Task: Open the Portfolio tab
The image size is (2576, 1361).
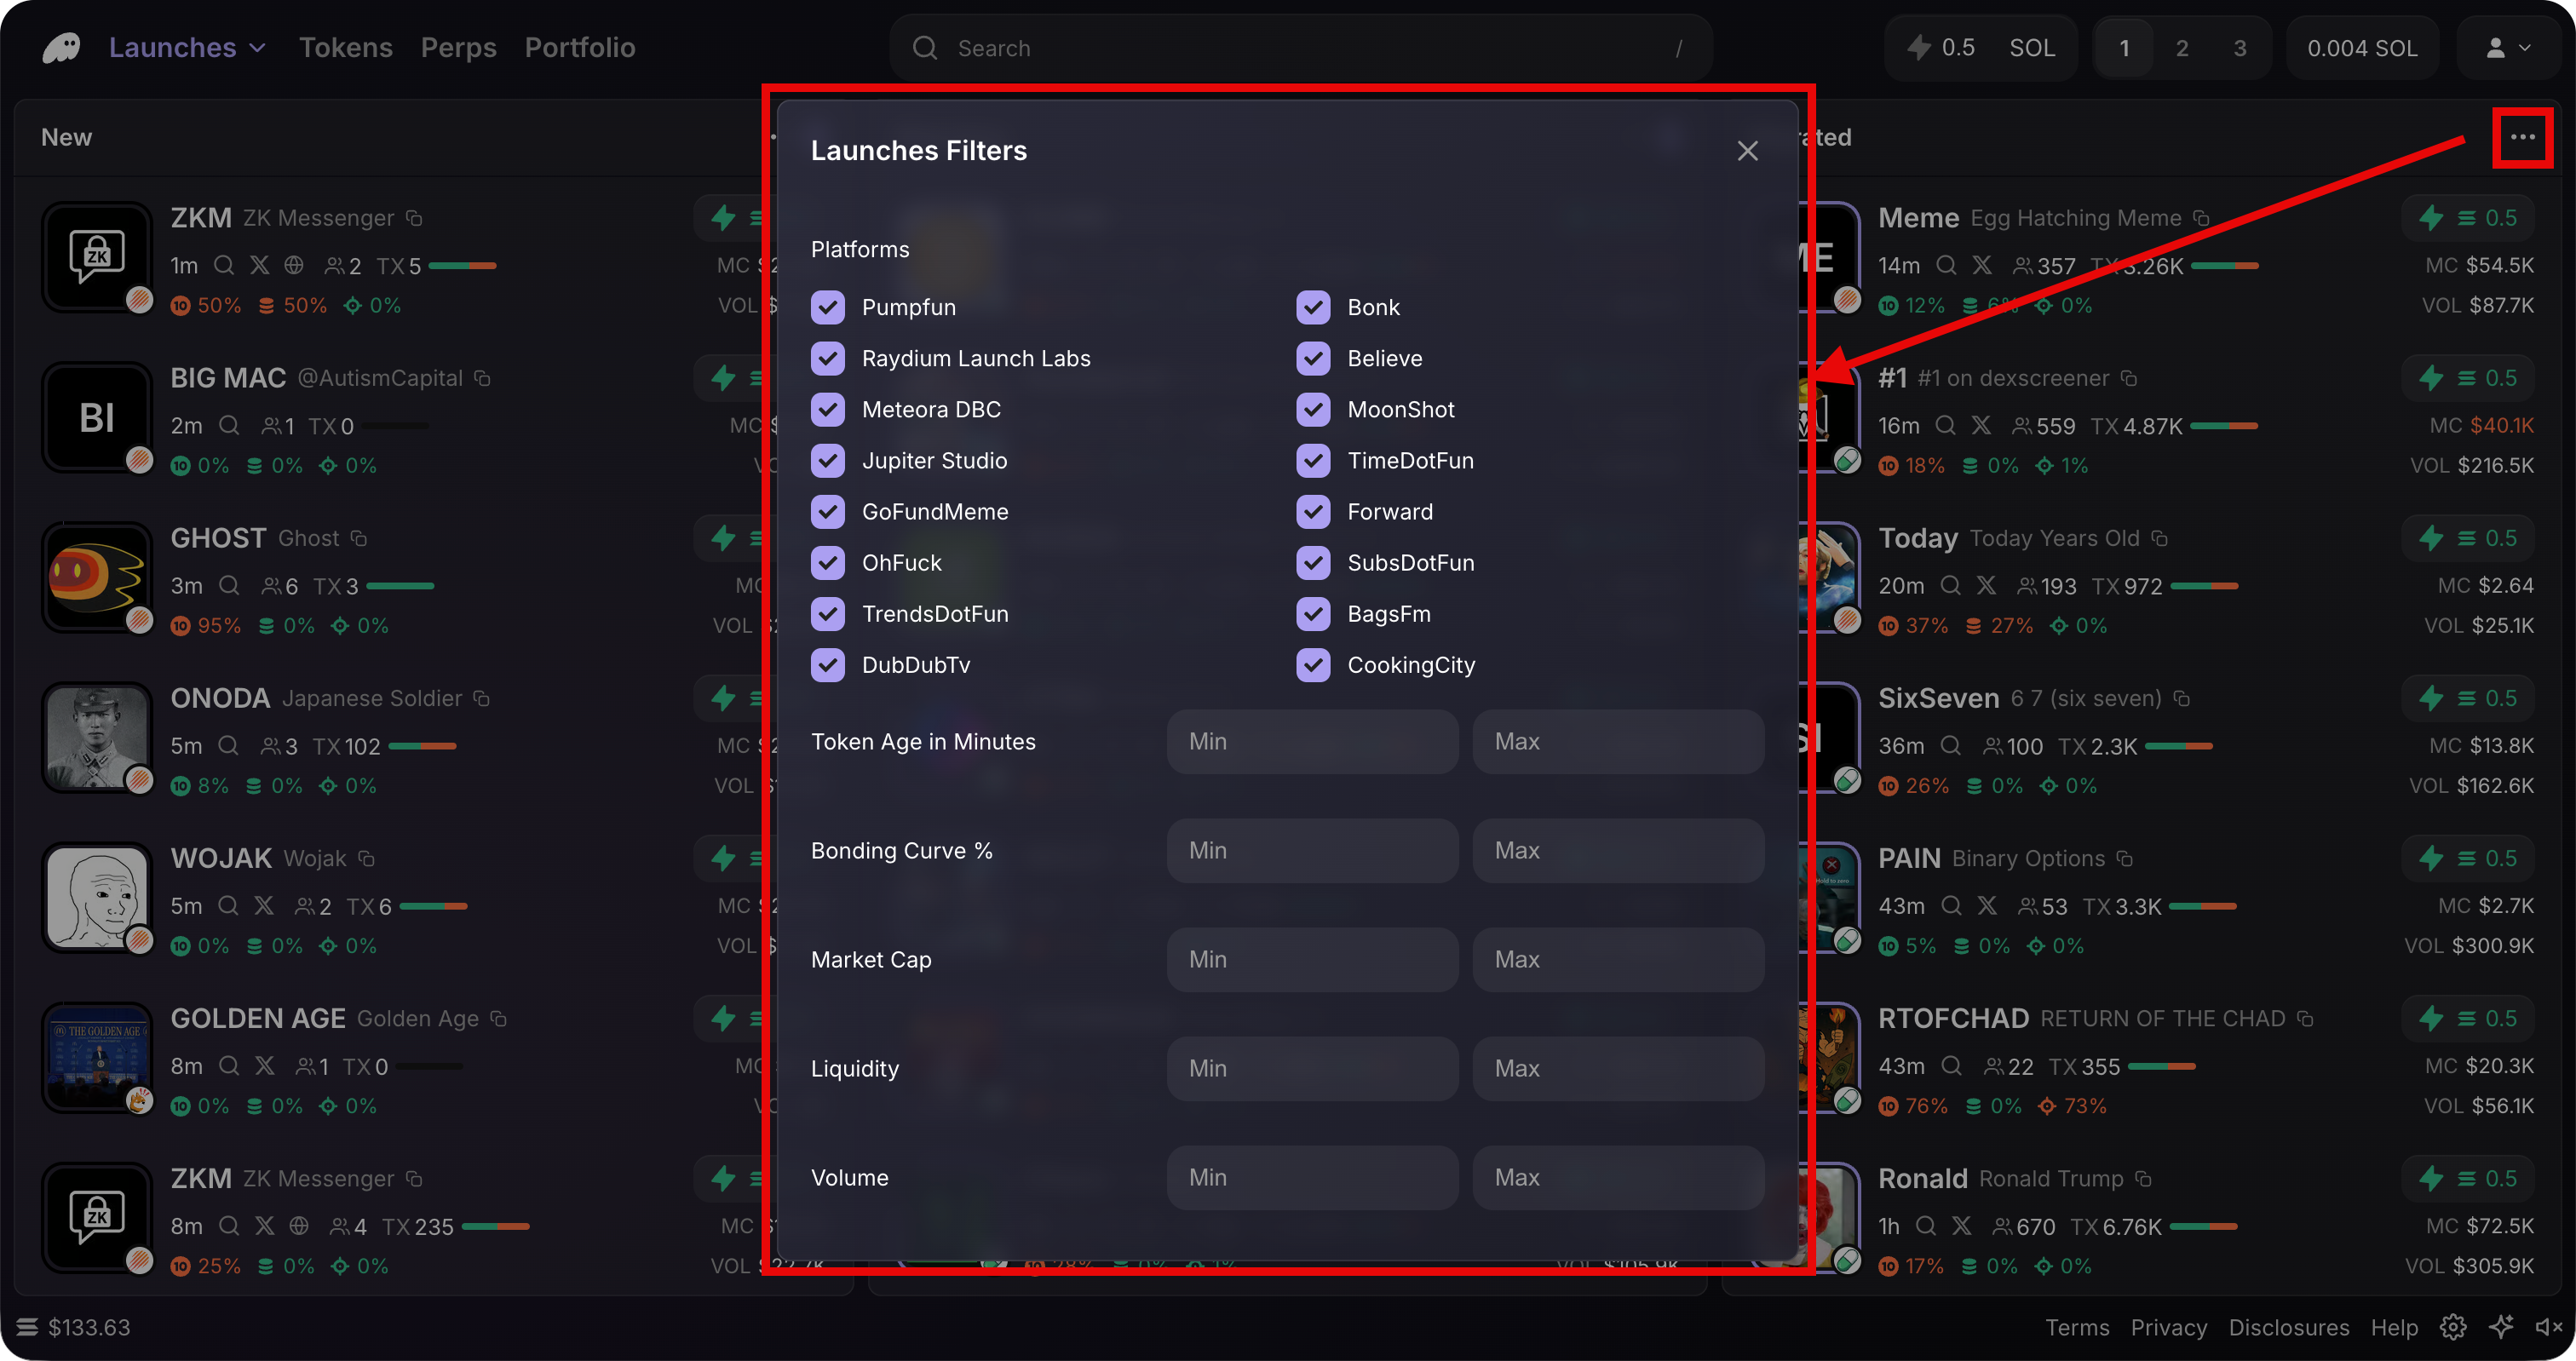Action: tap(579, 47)
